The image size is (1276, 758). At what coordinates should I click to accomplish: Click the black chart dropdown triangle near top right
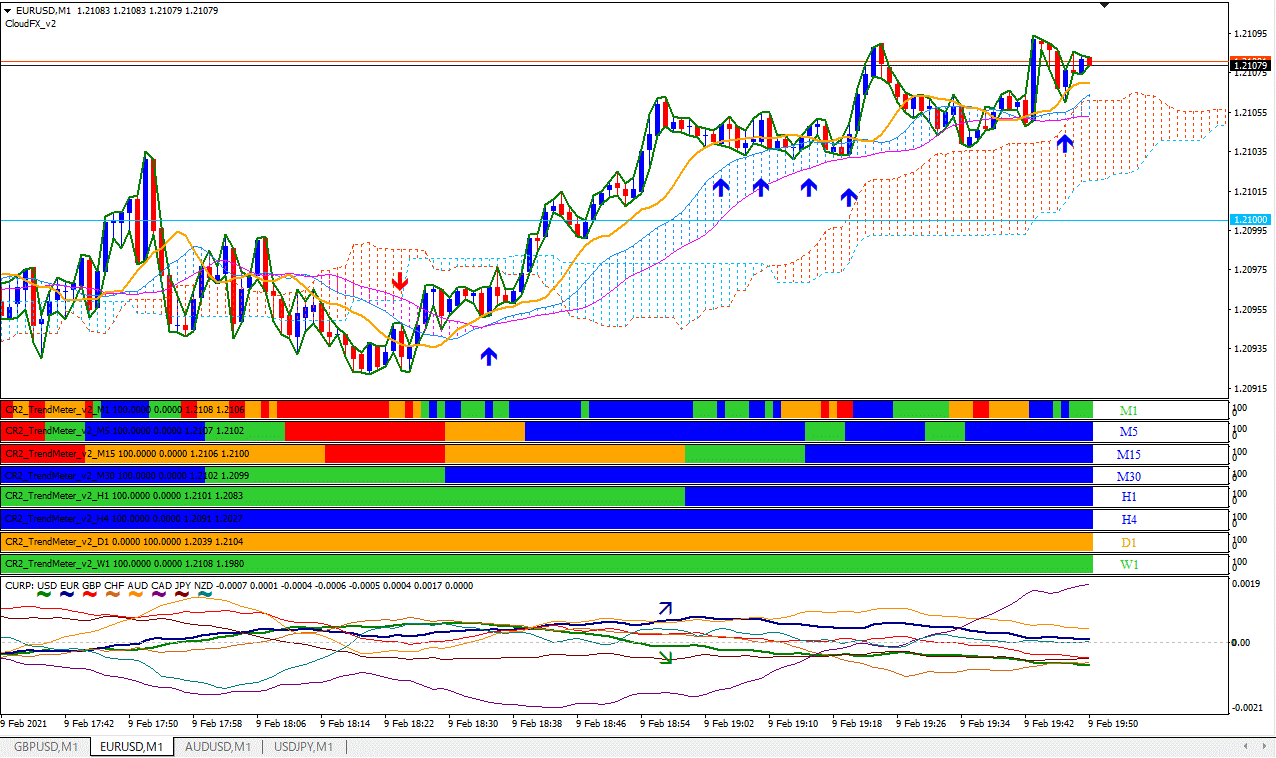[x=1106, y=6]
